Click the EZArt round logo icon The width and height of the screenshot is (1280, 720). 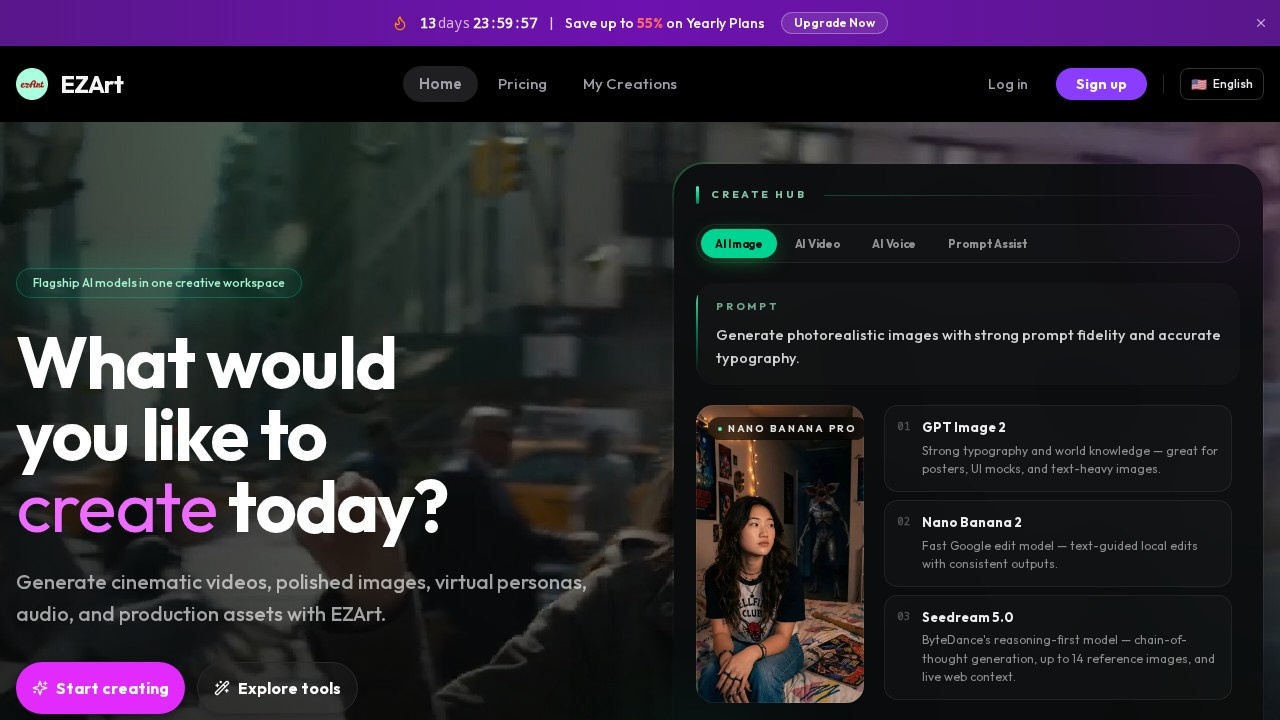(32, 84)
